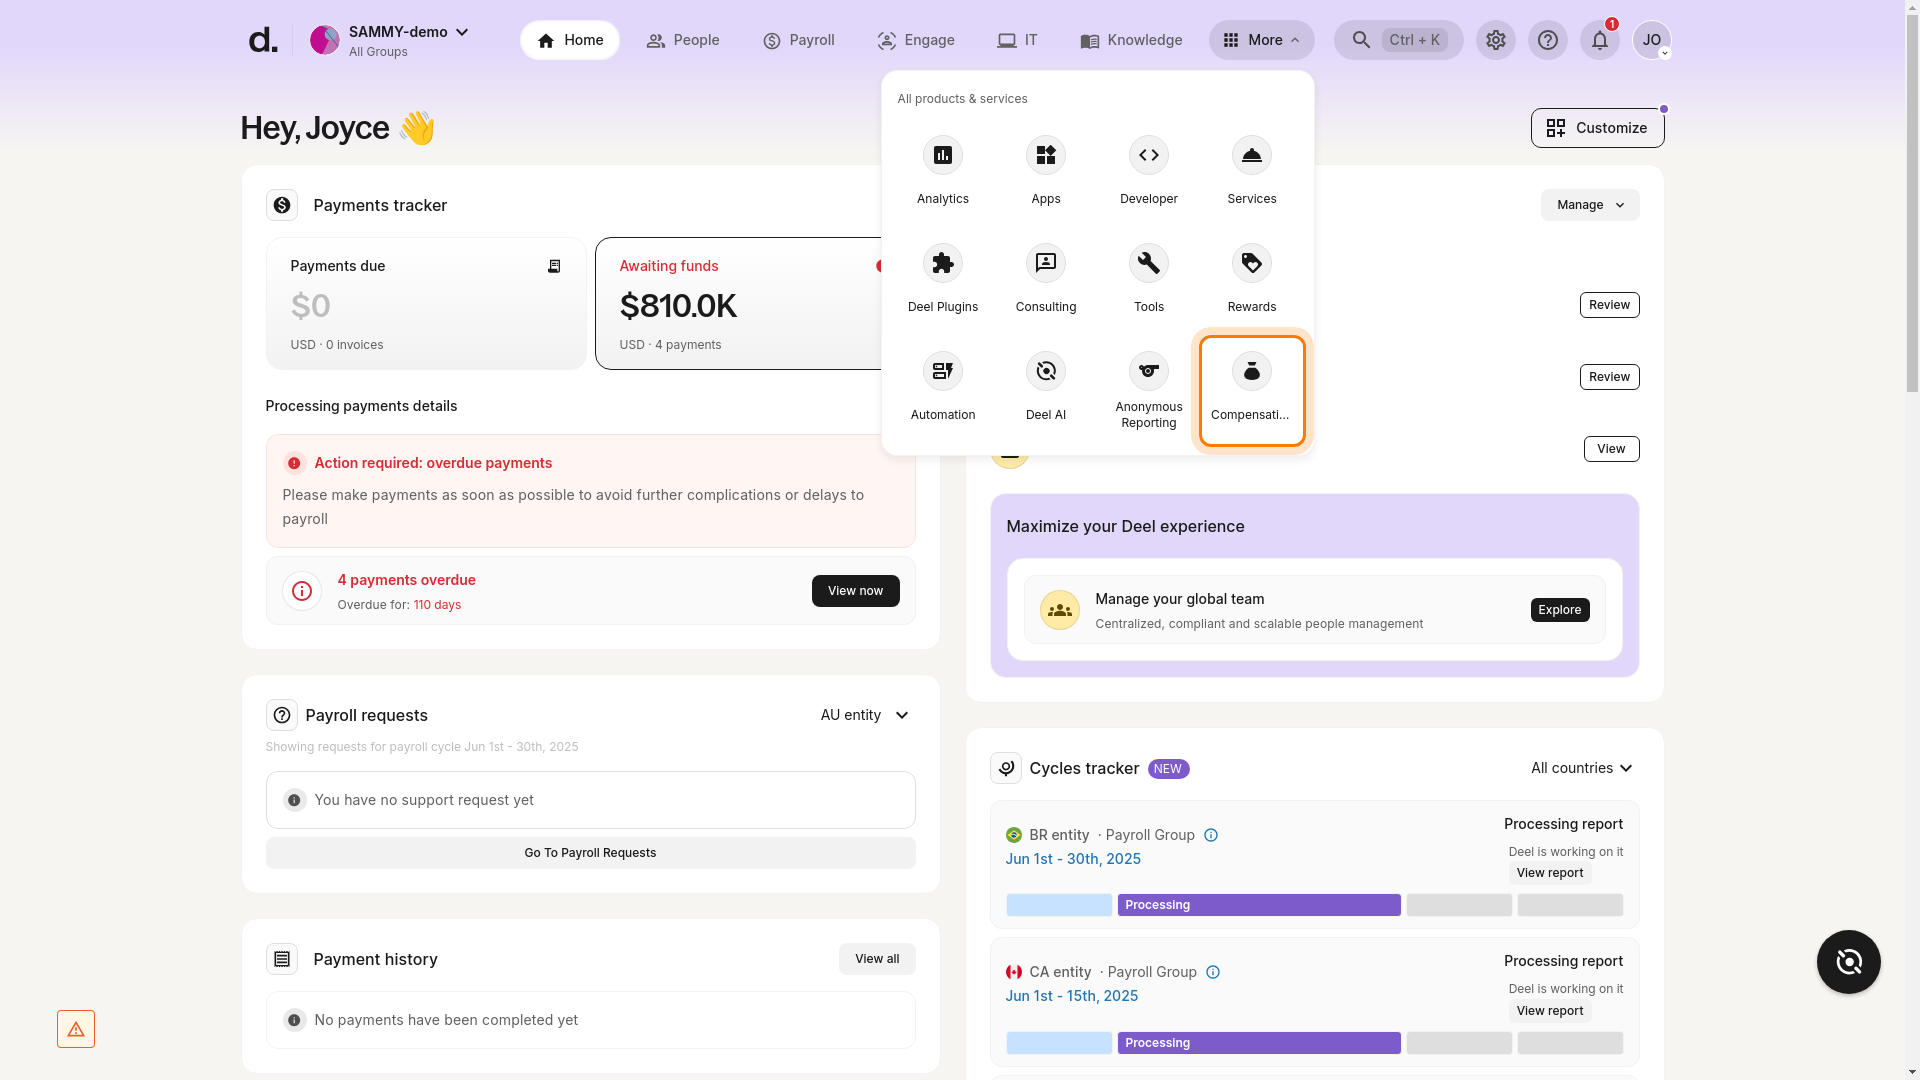Open the notifications bell

[1599, 40]
